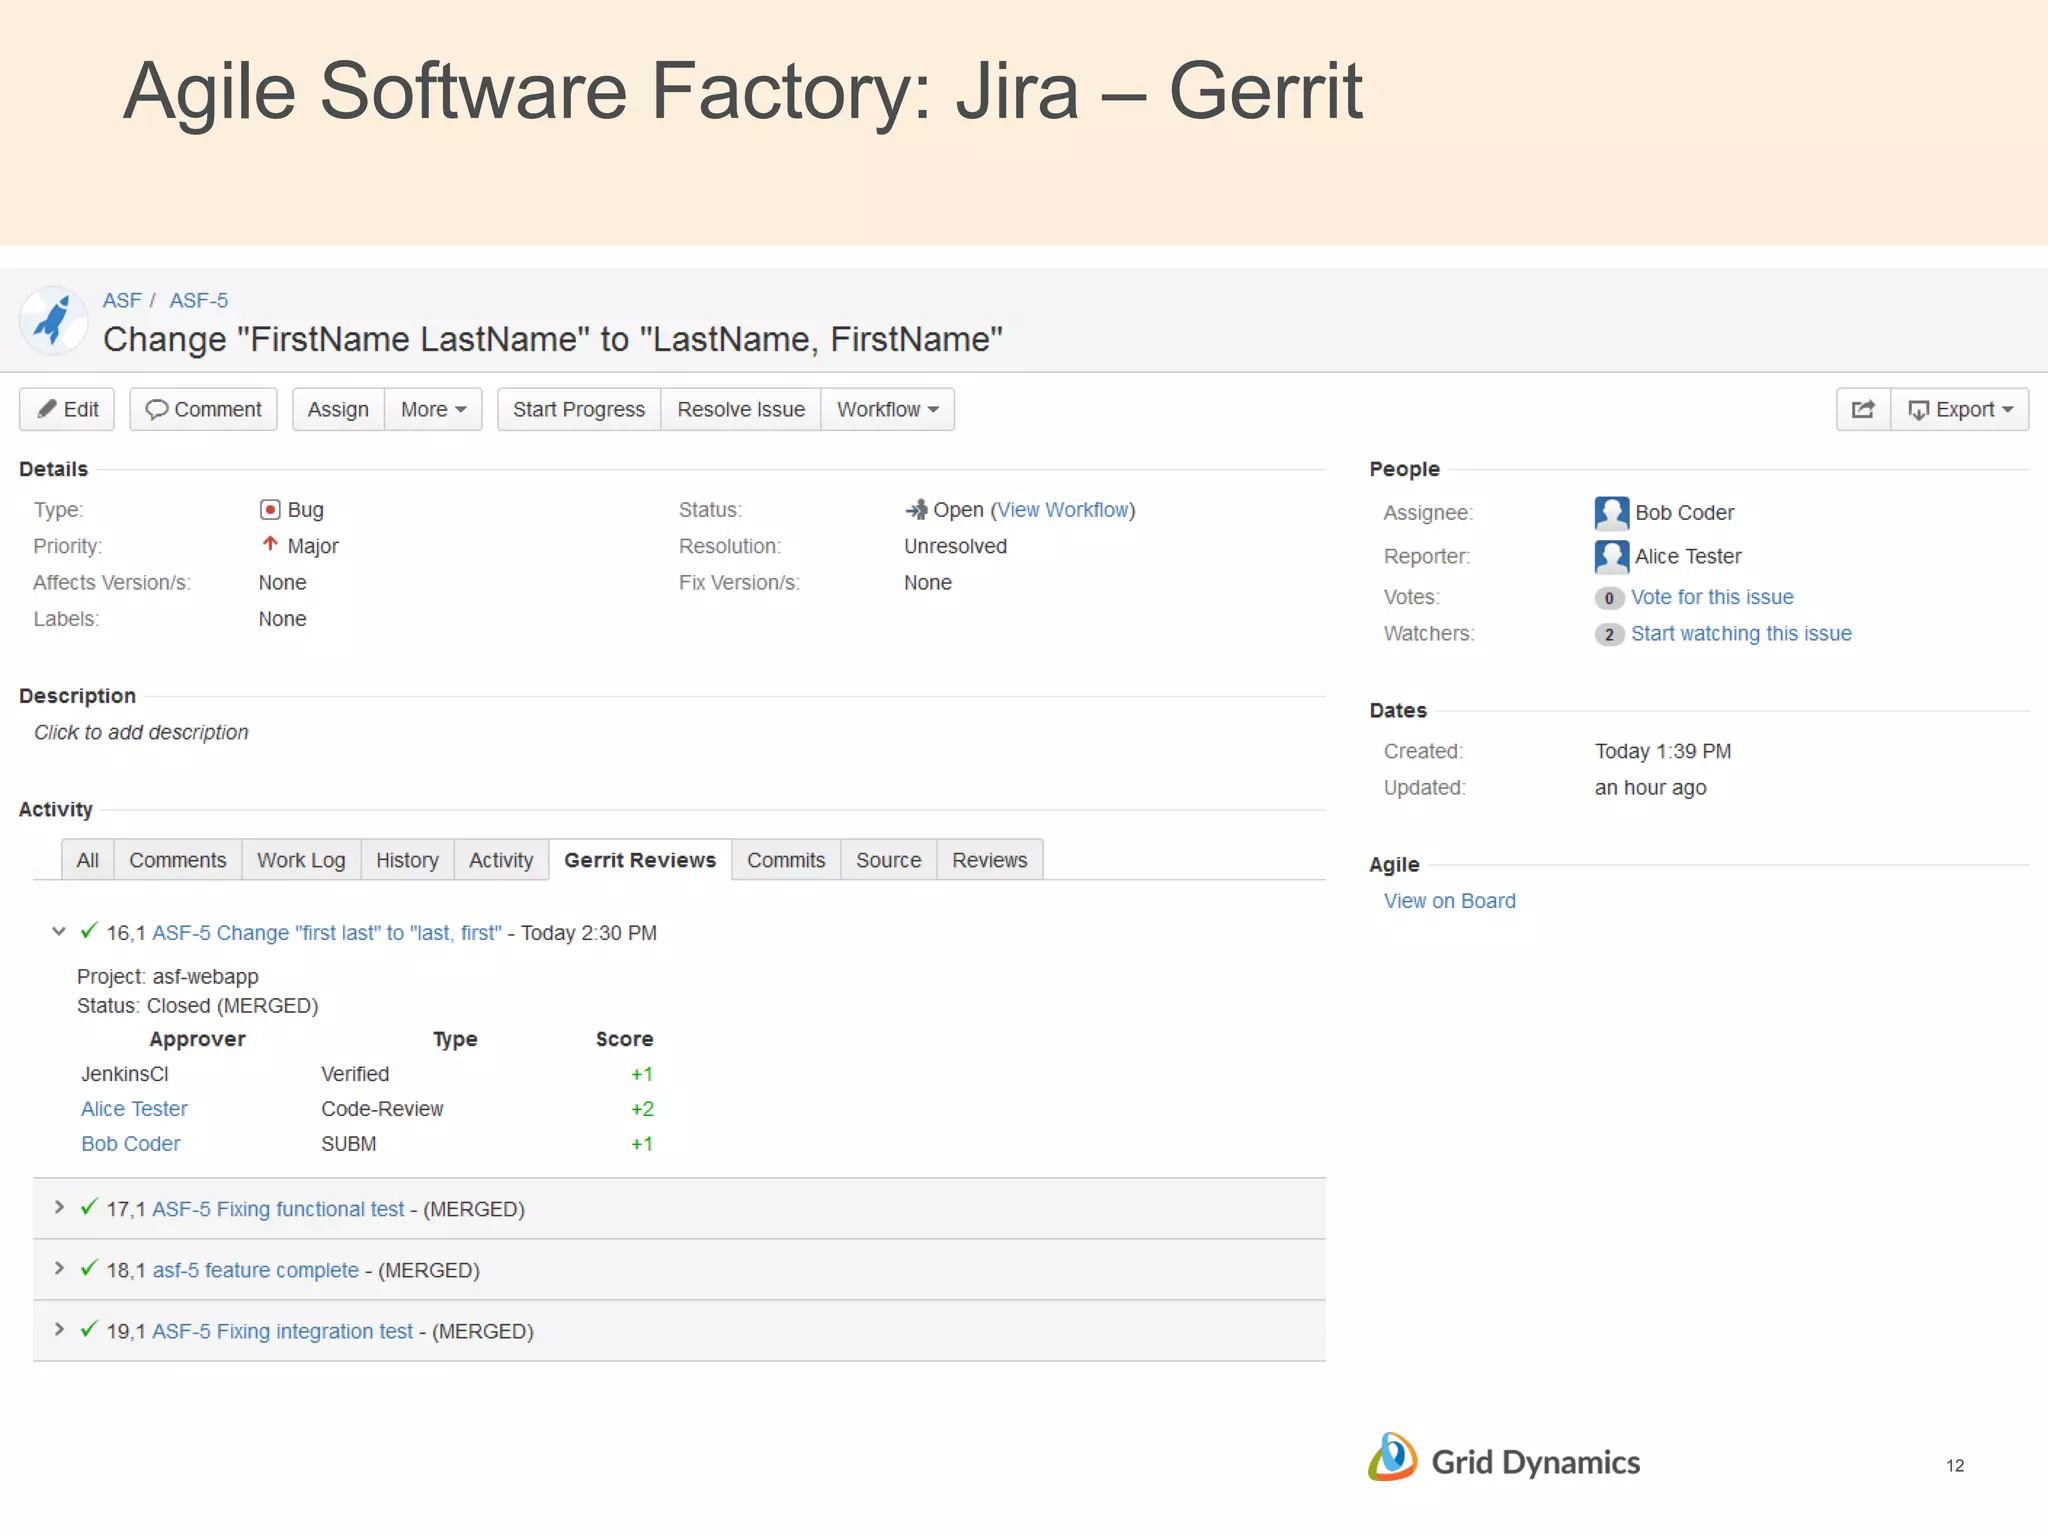Open the Export dropdown

pos(1959,410)
